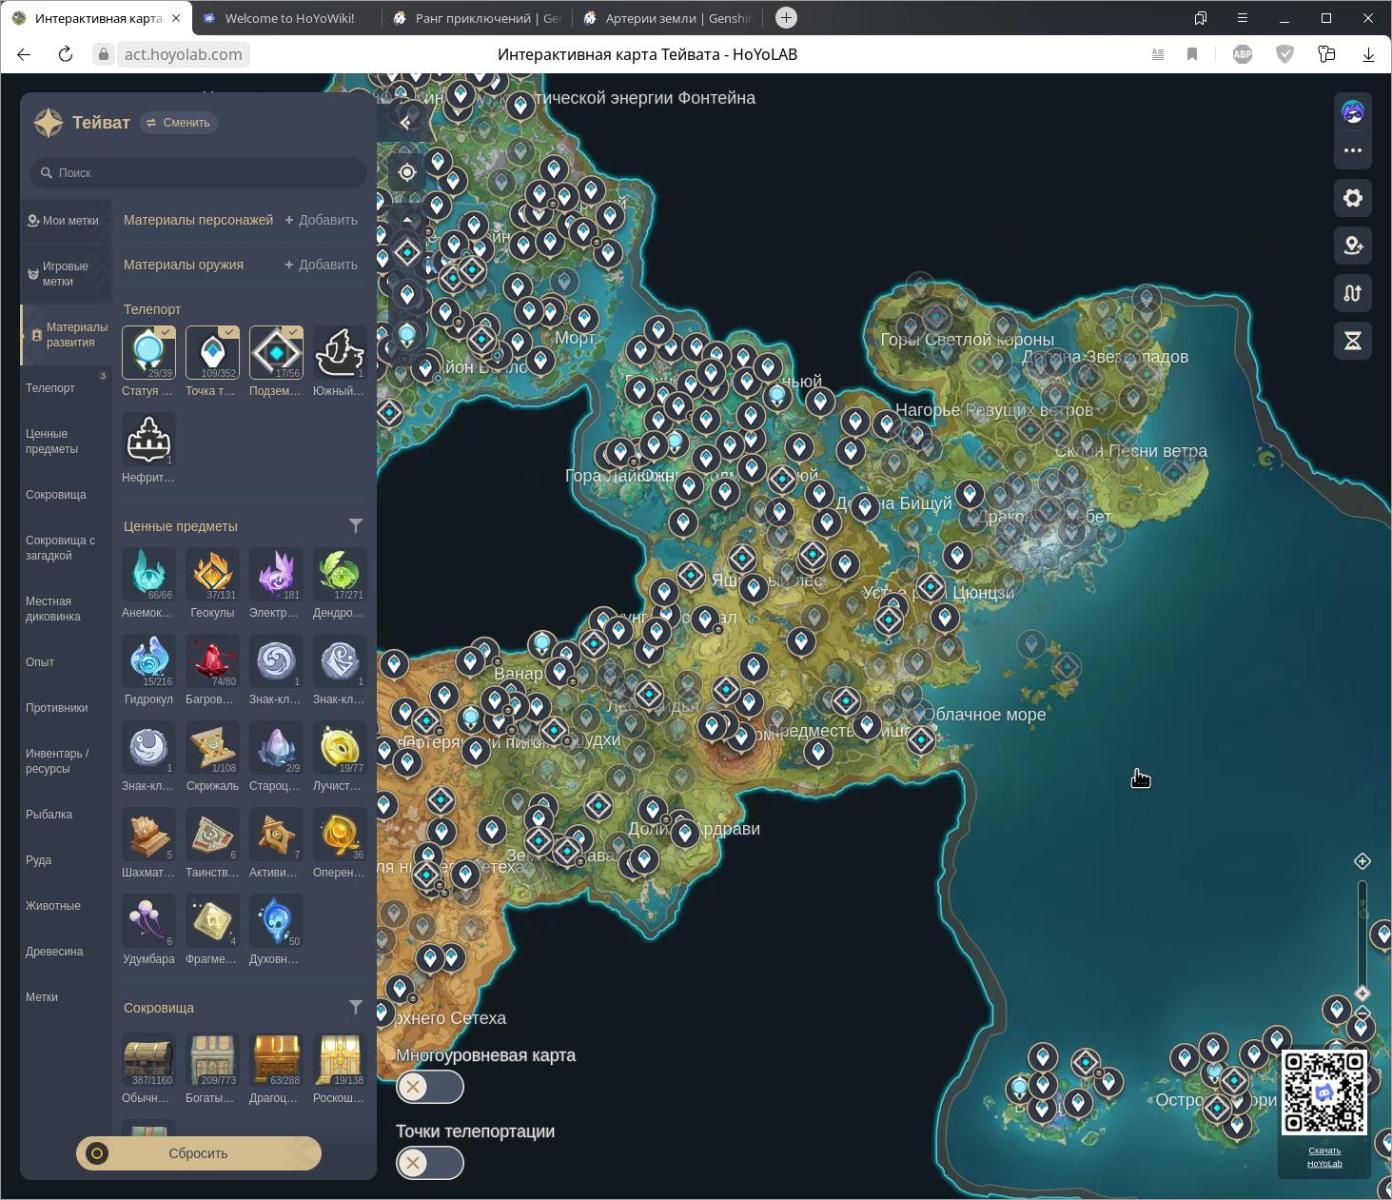Viewport: 1392px width, 1200px height.
Task: Select the Удумбара item filter
Action: [148, 921]
